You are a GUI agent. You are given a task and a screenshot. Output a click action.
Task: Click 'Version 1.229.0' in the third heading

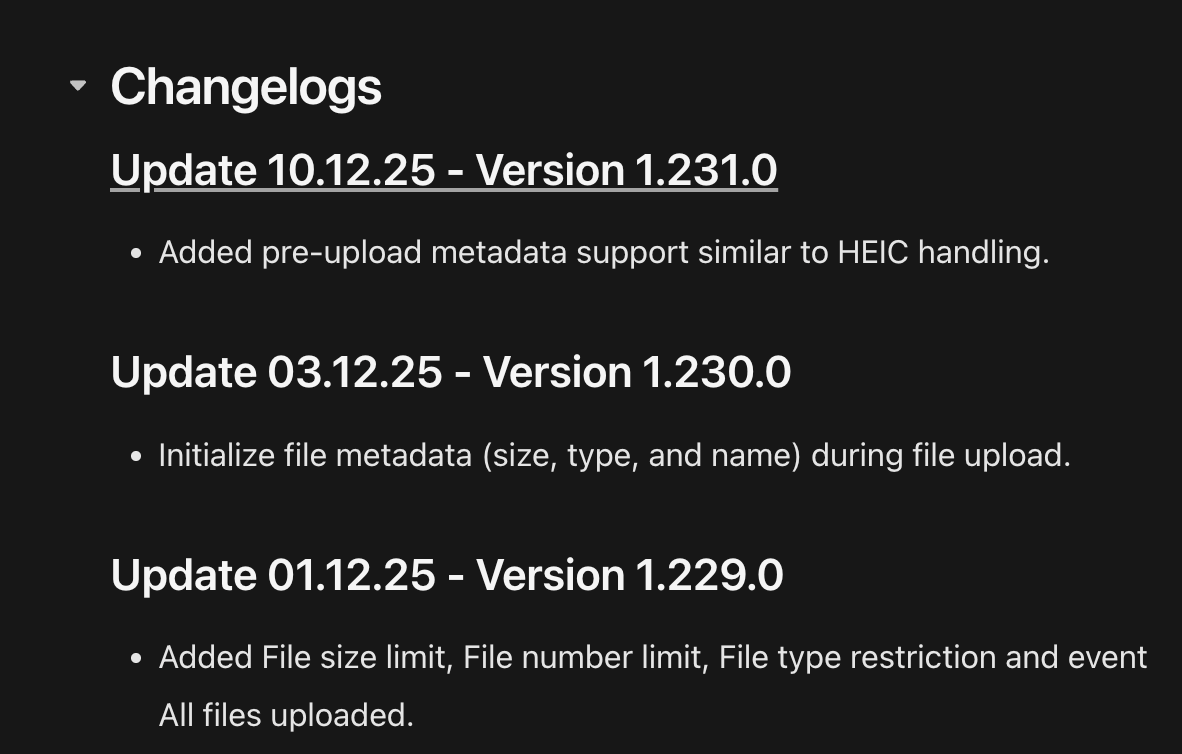point(629,576)
